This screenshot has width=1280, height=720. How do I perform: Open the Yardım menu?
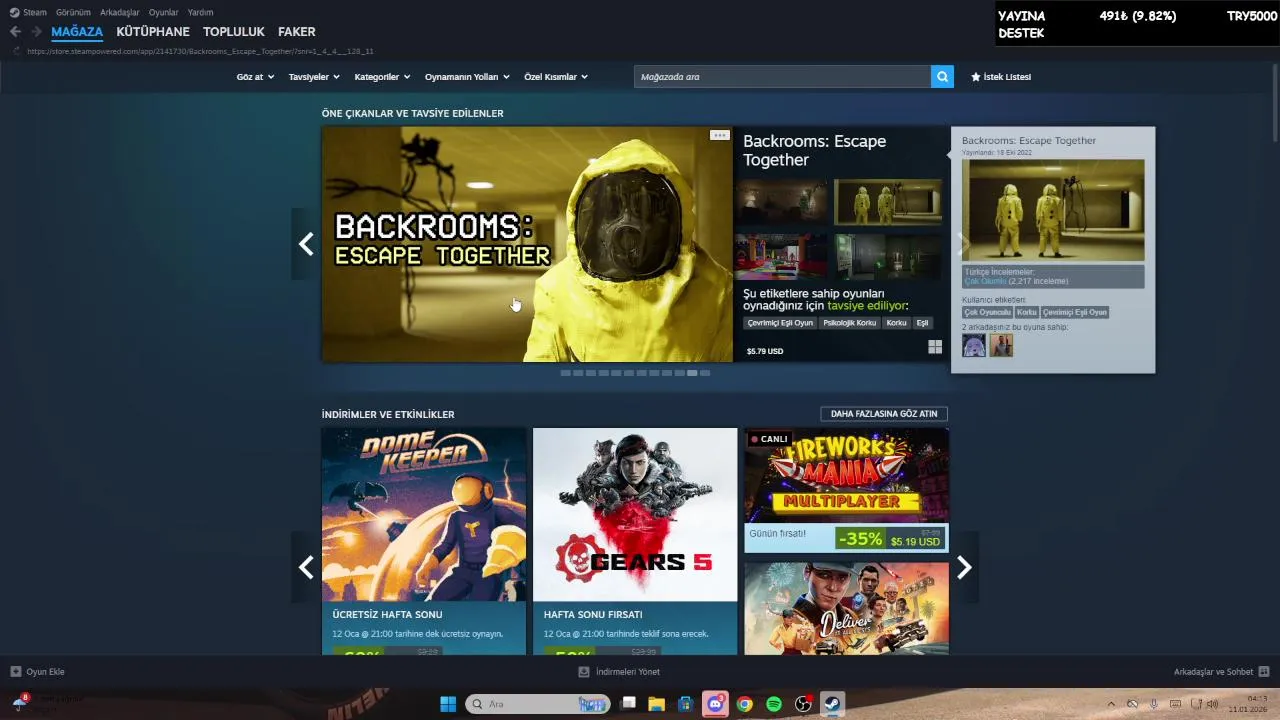click(x=200, y=12)
